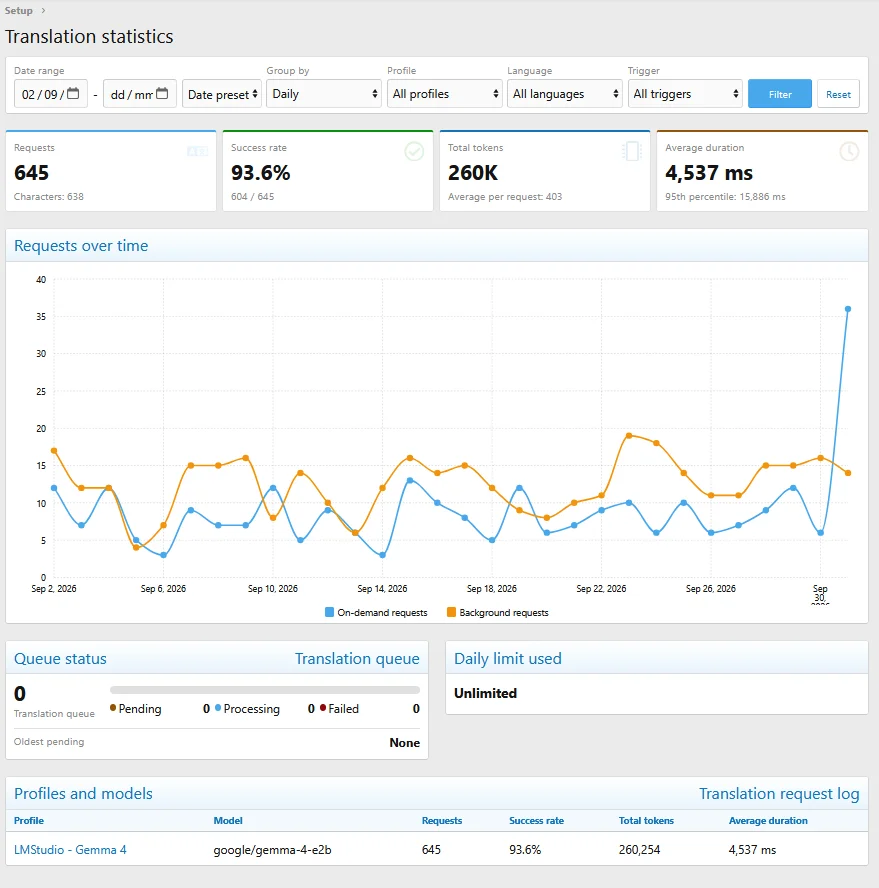Open the All profiles dropdown
Screen dimensions: 879x888
point(445,94)
